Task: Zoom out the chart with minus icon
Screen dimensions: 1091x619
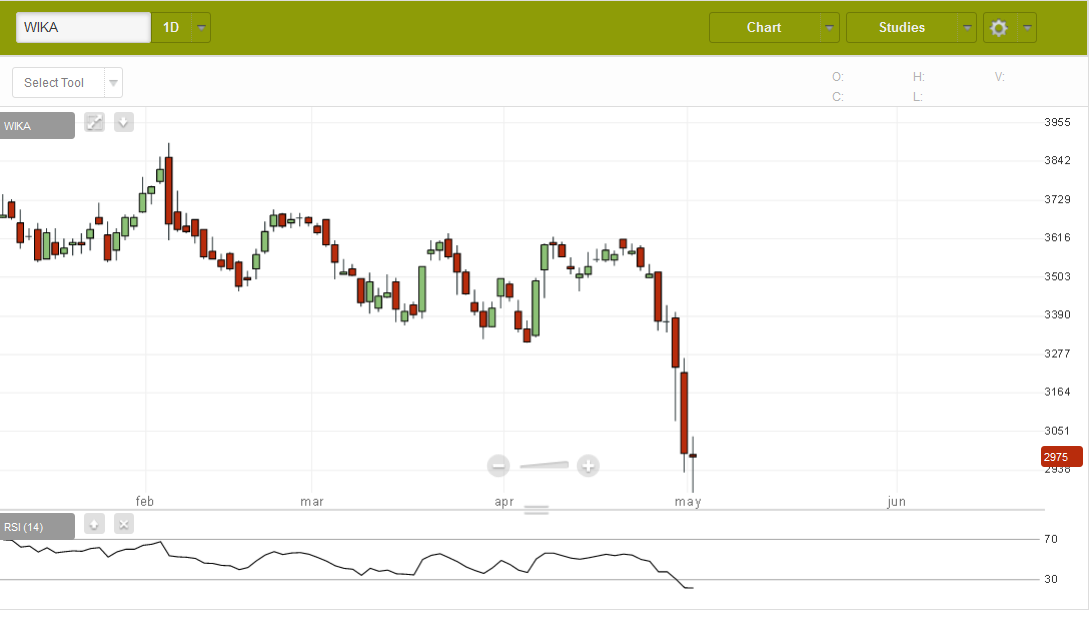Action: 499,465
